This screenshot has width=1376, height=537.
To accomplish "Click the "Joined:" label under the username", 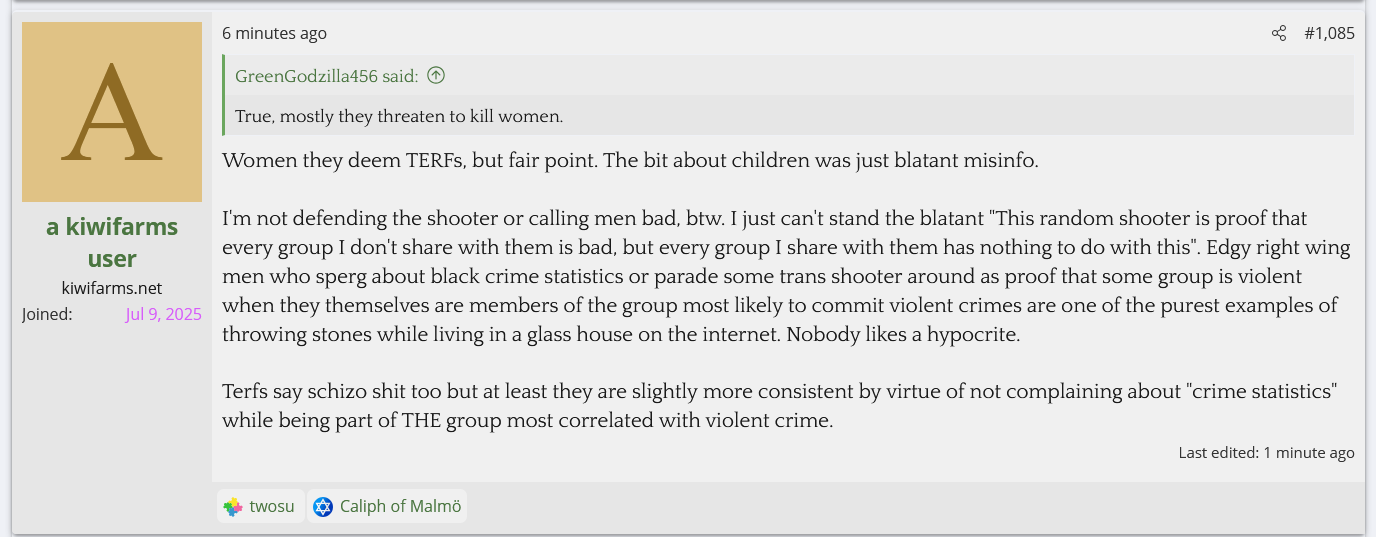I will click(47, 314).
